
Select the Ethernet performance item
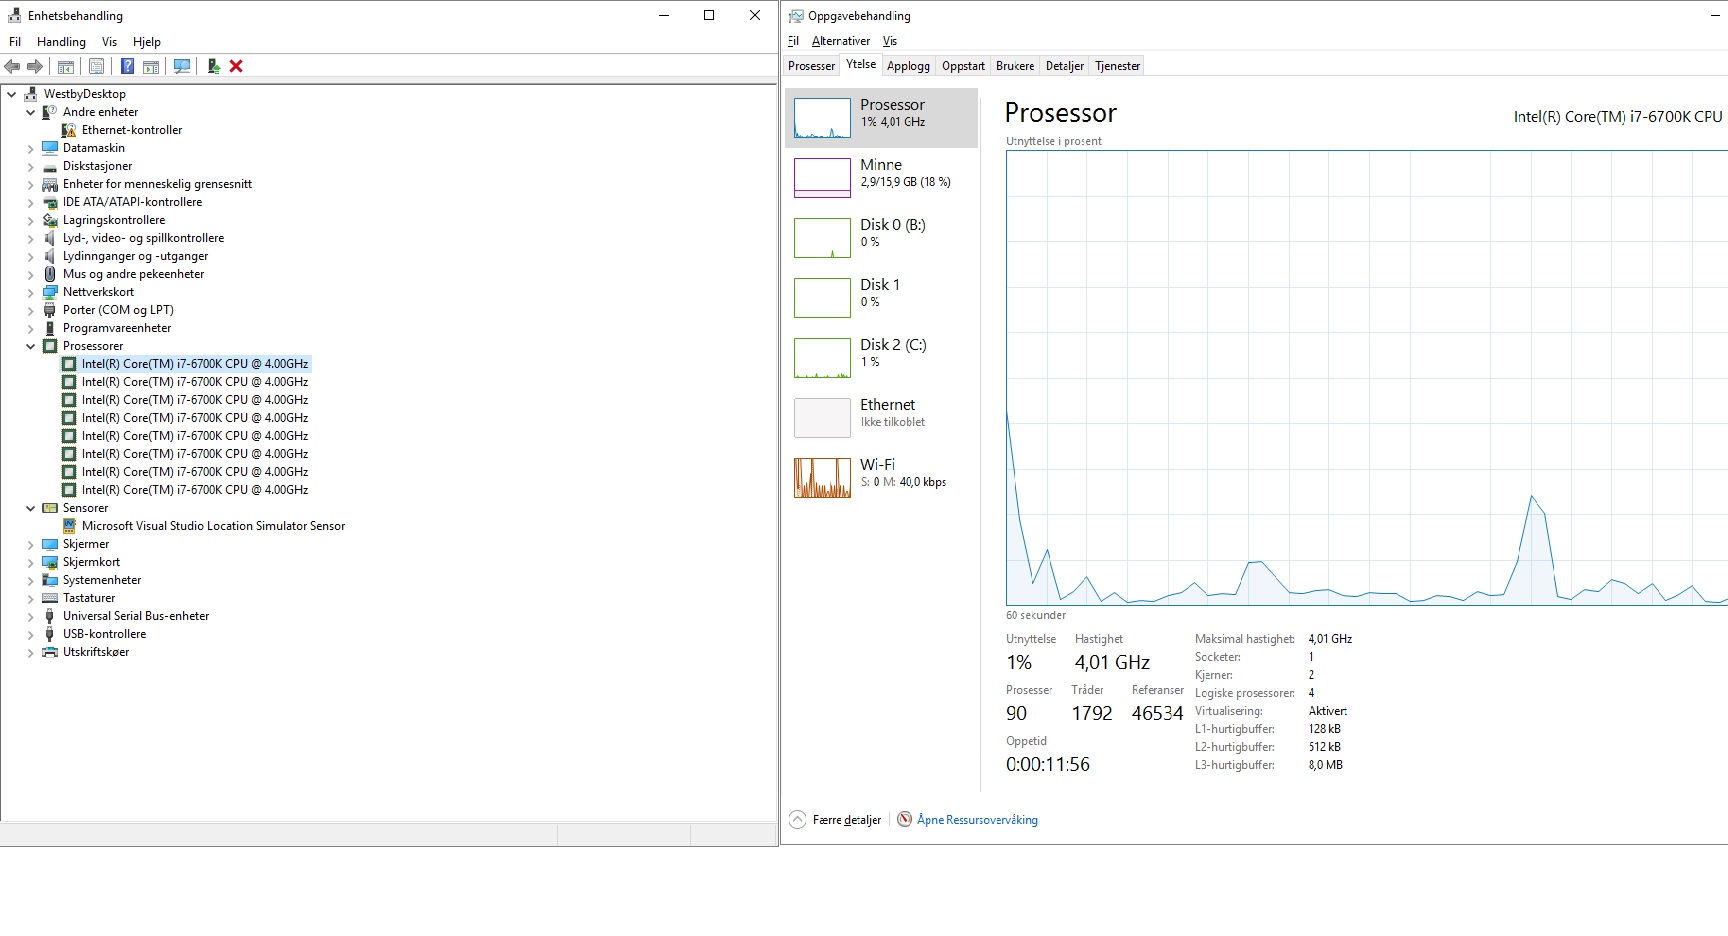point(881,418)
